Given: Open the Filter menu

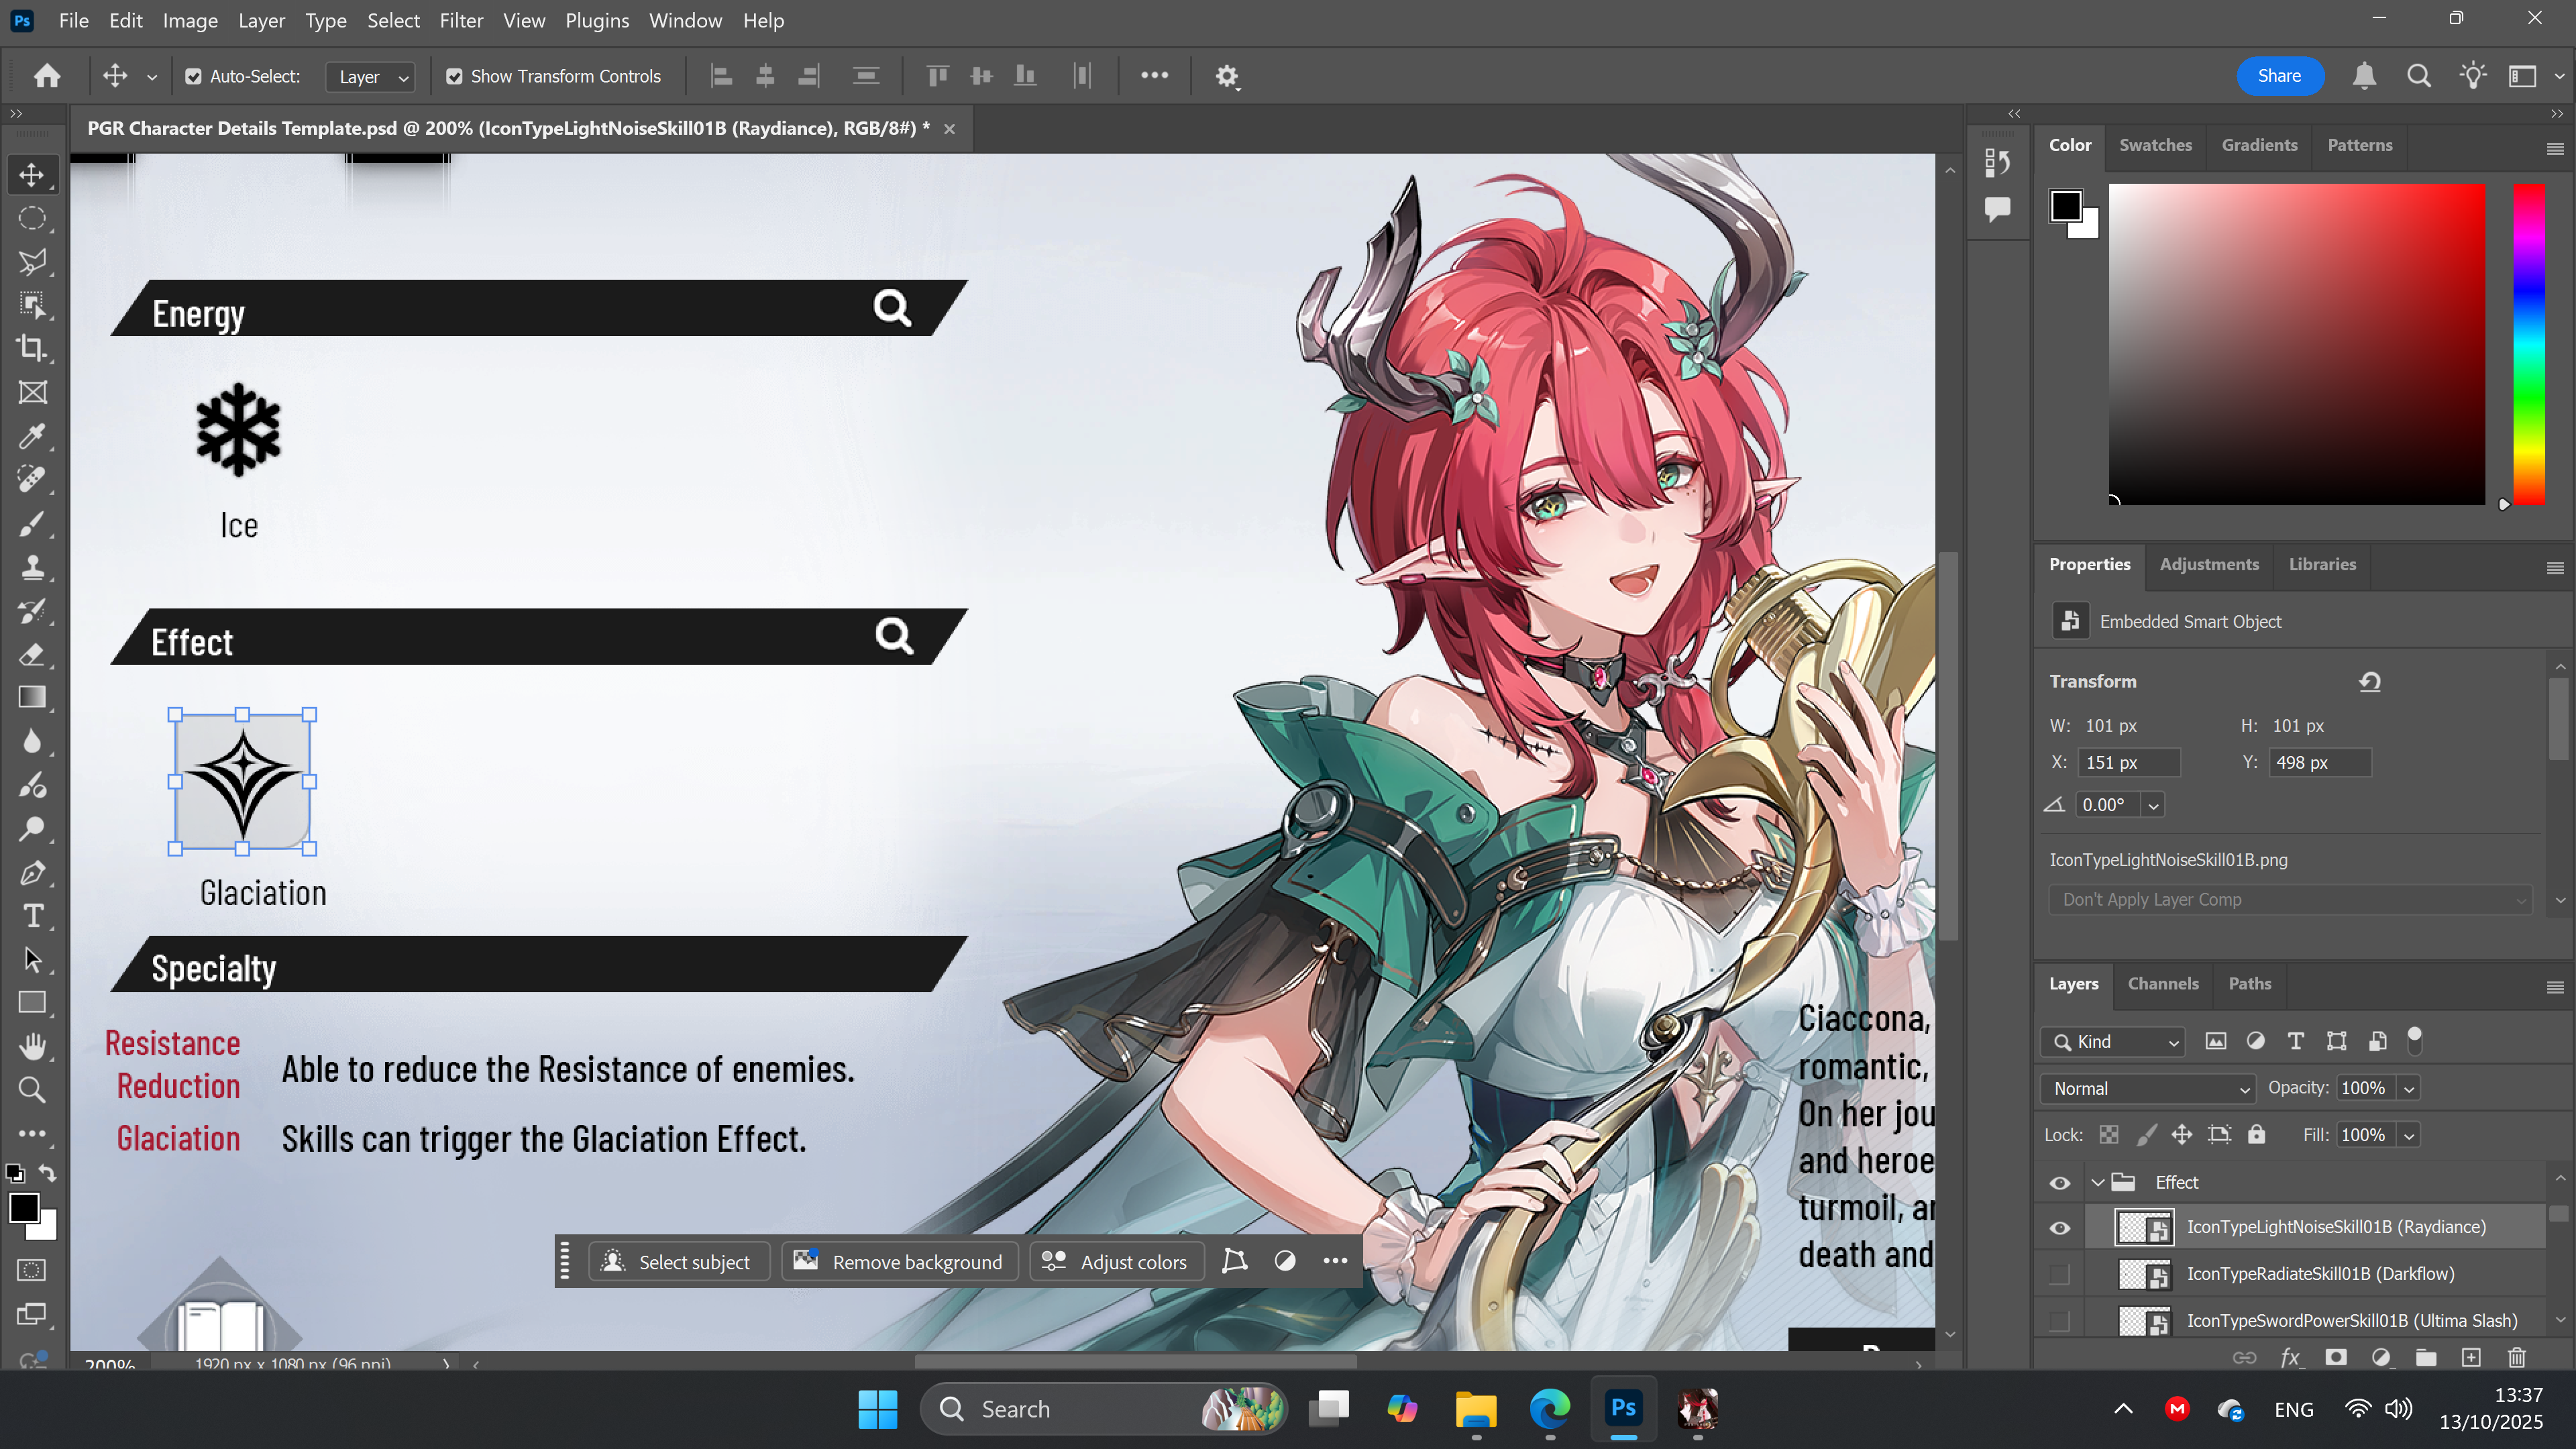Looking at the screenshot, I should coord(461,20).
